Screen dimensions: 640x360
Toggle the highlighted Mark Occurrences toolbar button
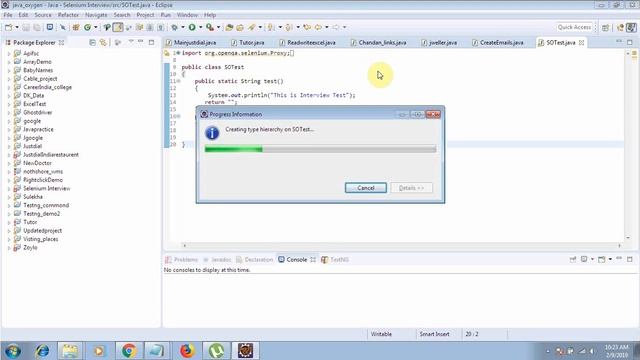coord(118,27)
